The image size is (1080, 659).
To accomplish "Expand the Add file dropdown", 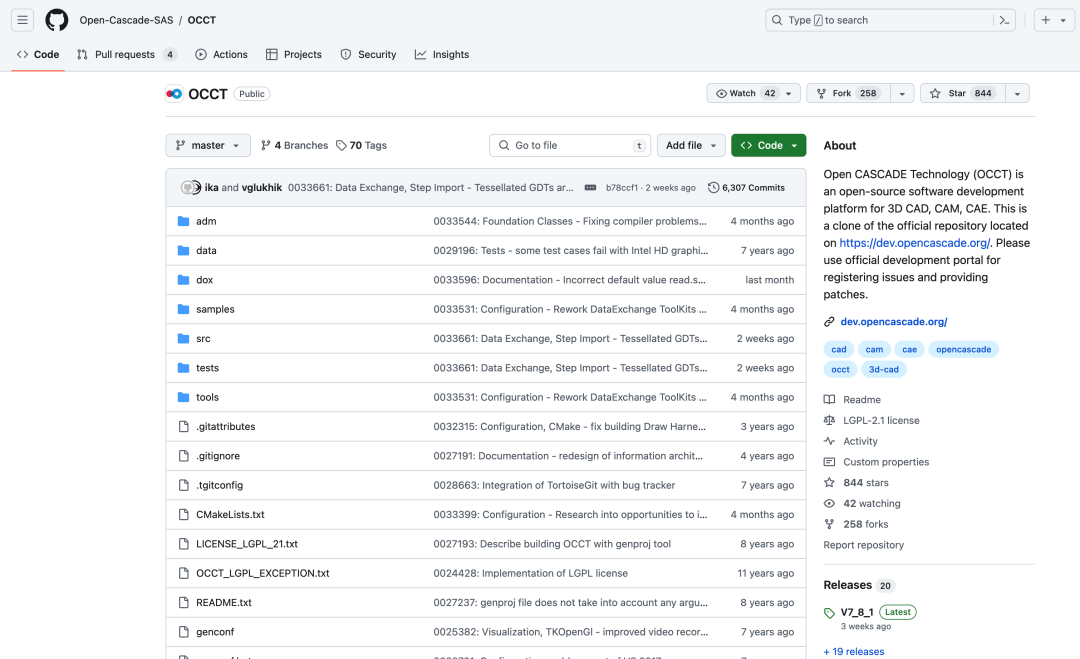I will tap(691, 145).
